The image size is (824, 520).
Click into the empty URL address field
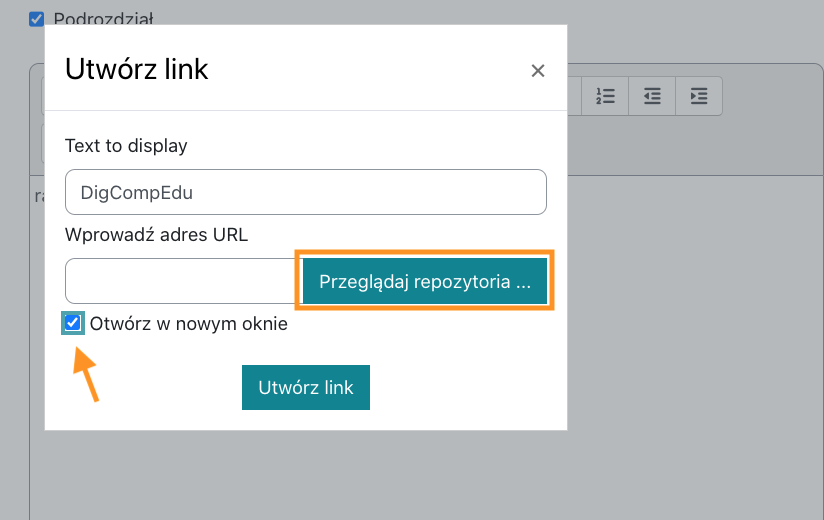[181, 281]
